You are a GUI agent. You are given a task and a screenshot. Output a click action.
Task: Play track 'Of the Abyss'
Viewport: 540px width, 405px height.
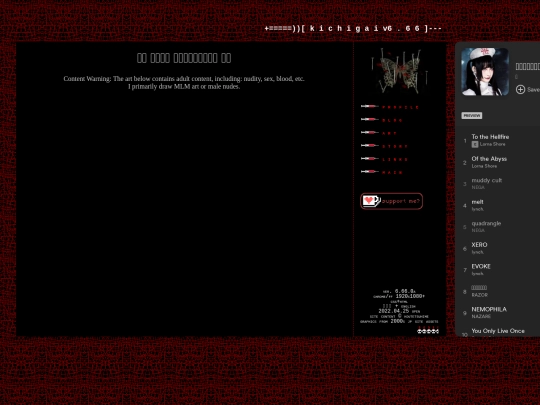click(x=489, y=159)
